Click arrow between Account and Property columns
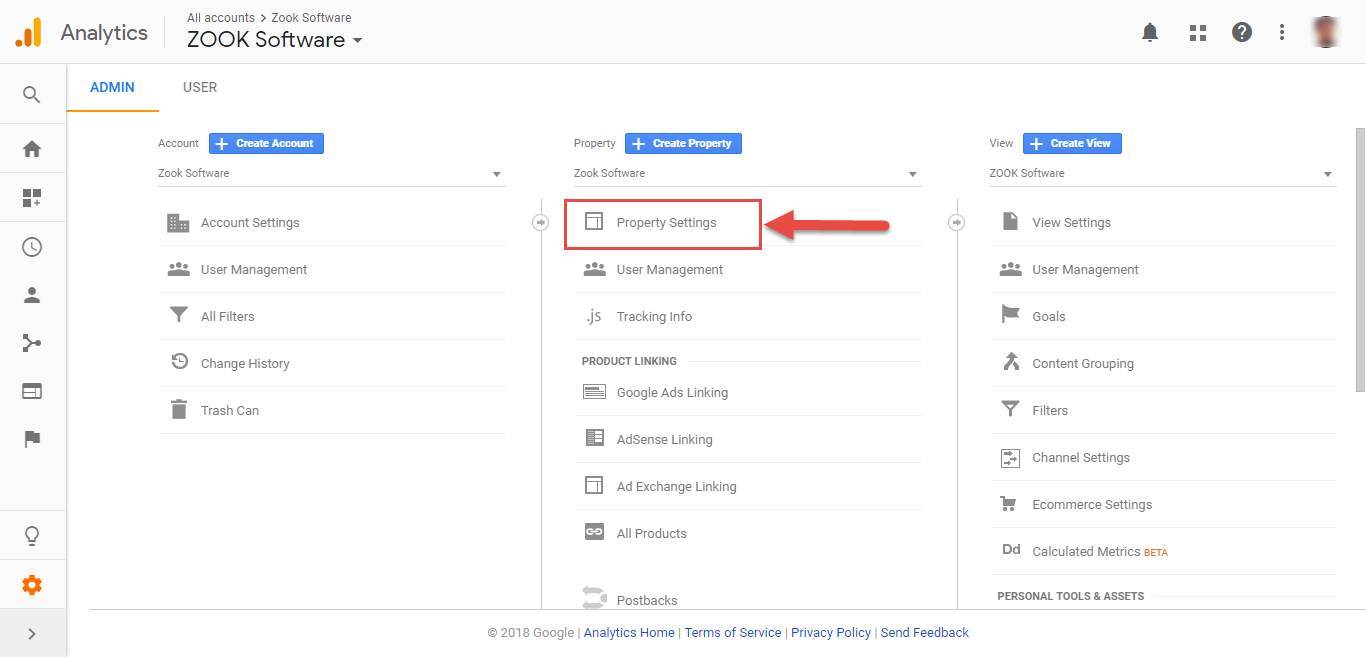Image resolution: width=1366 pixels, height=657 pixels. (x=541, y=223)
